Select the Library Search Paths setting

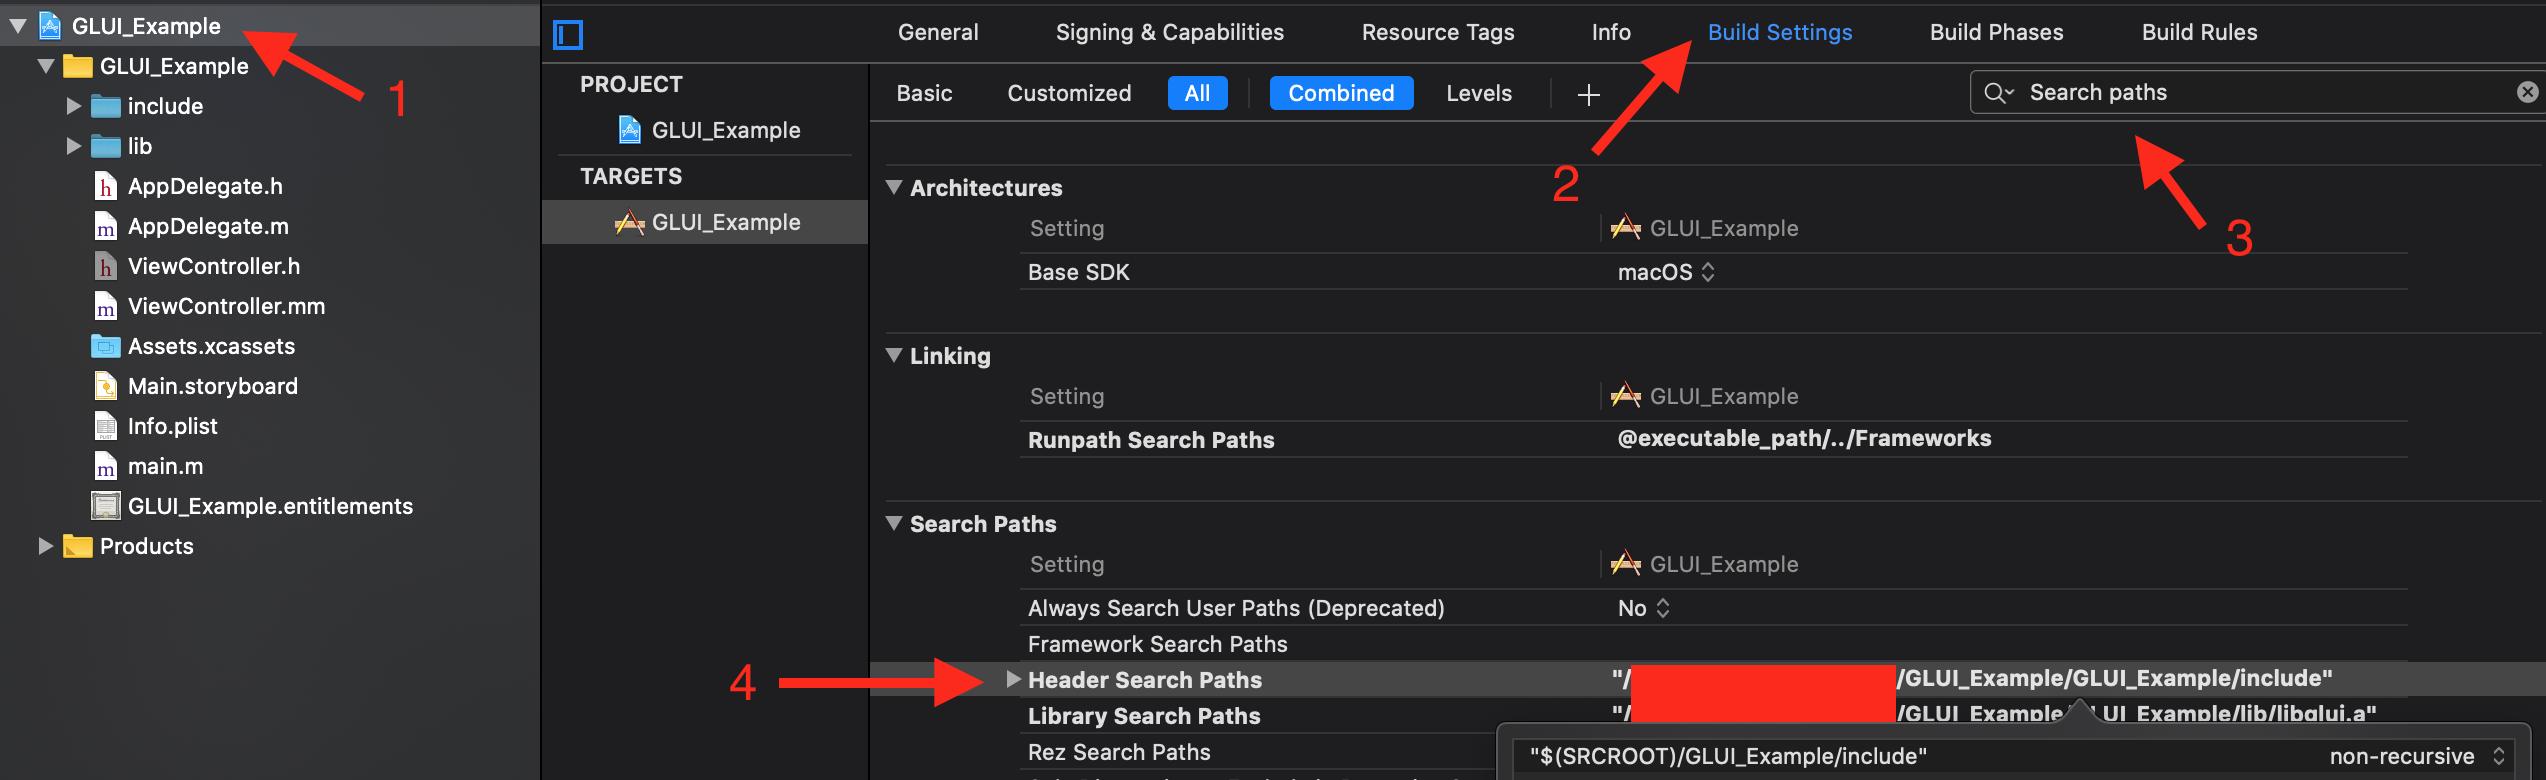(1144, 716)
